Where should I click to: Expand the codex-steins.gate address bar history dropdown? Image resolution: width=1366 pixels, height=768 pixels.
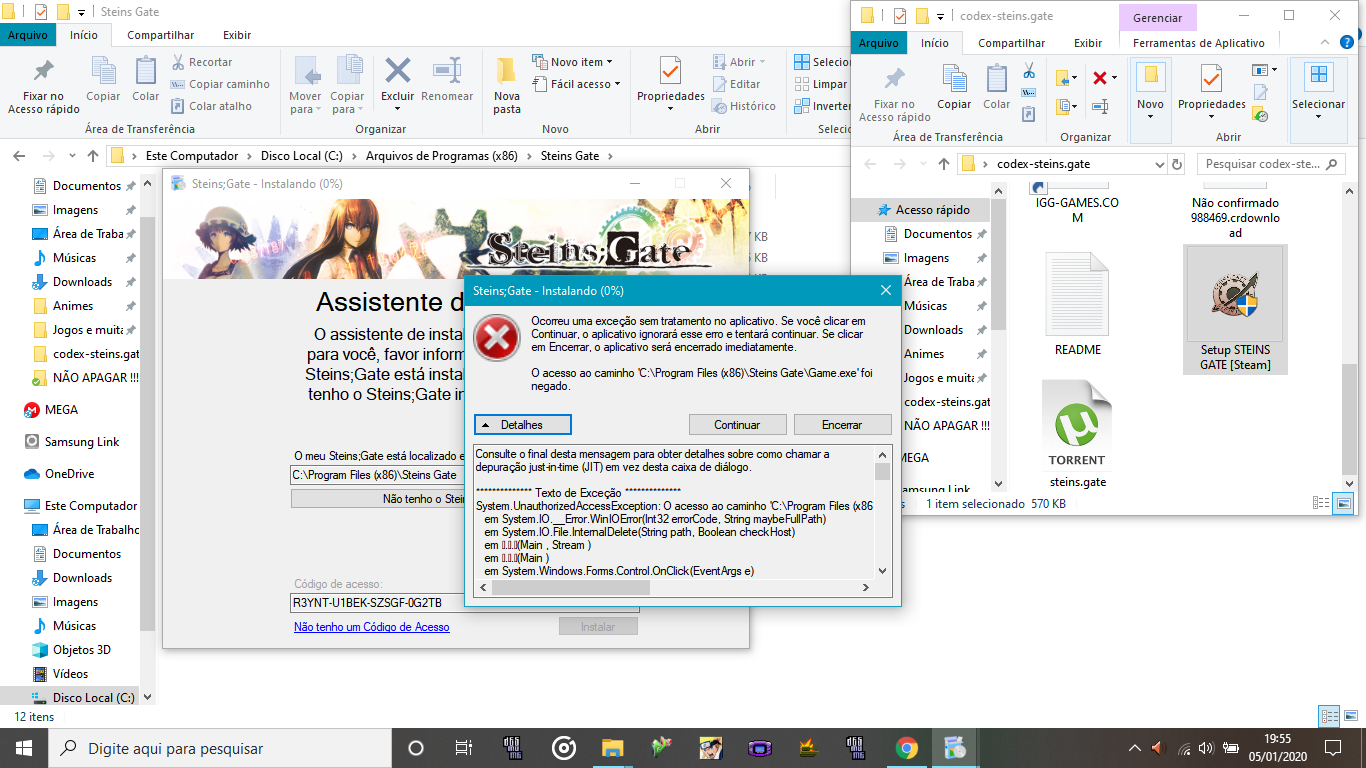[x=1159, y=164]
